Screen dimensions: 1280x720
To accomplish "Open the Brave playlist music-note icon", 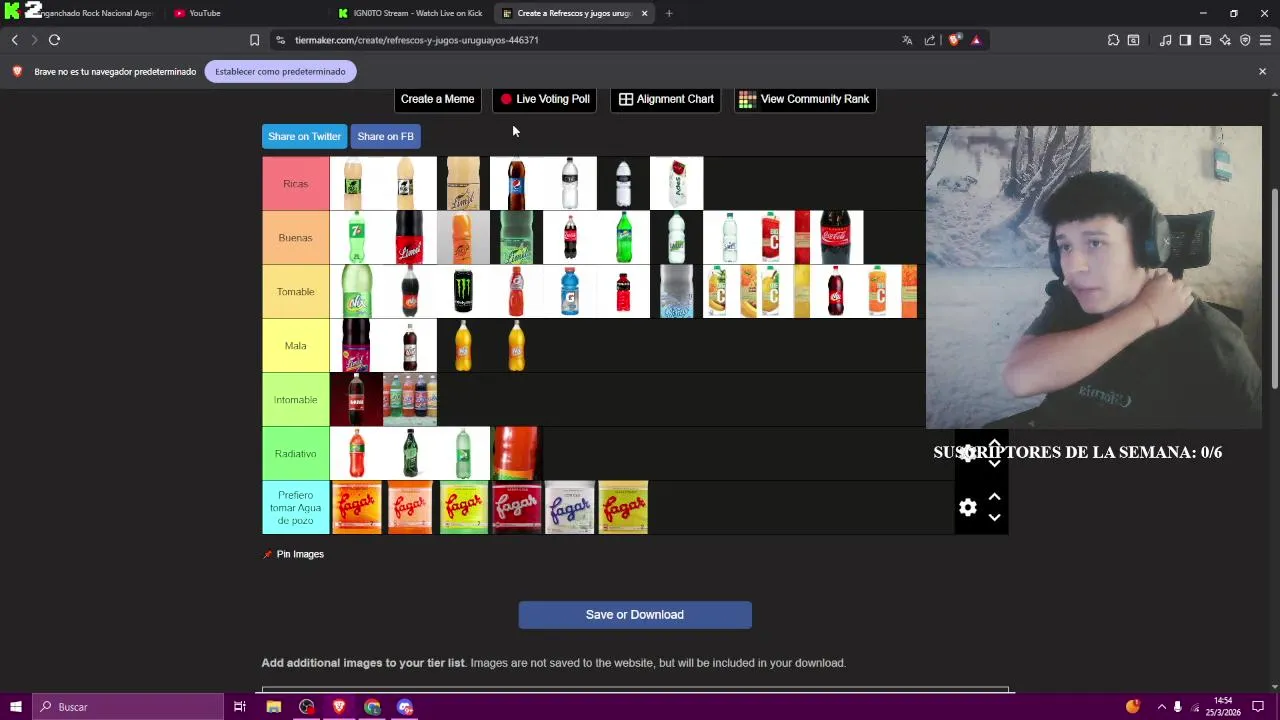I will tap(1165, 40).
